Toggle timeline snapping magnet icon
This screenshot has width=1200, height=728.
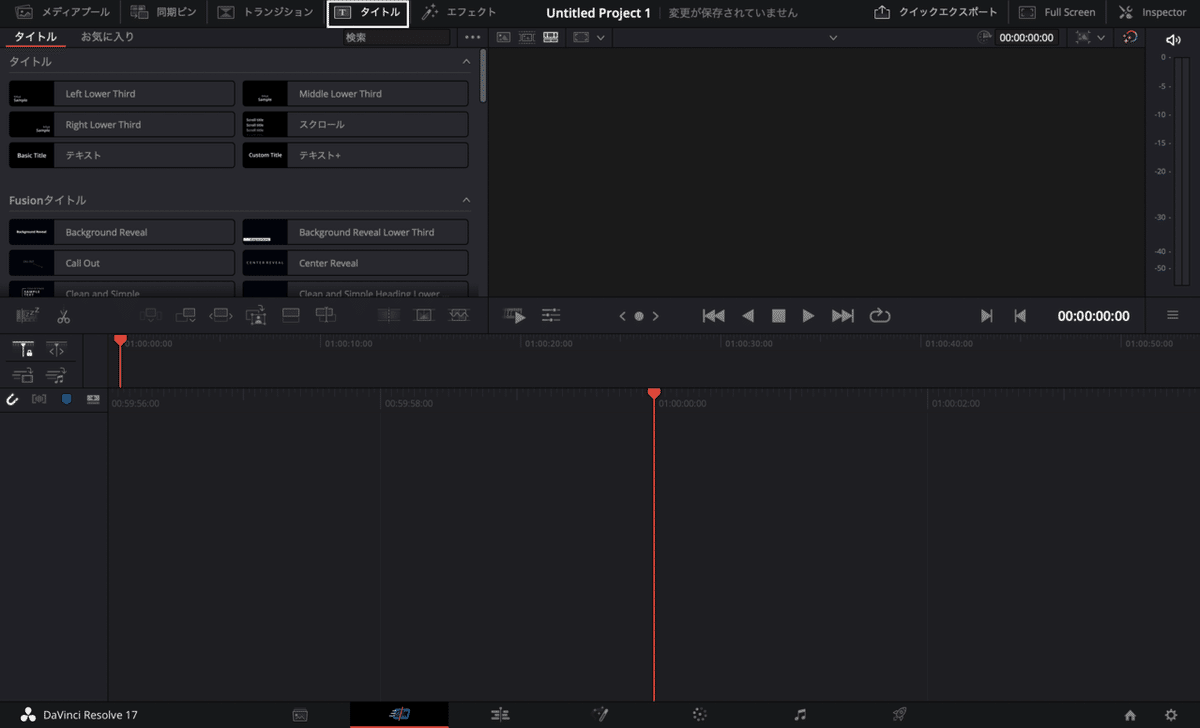click(x=13, y=399)
